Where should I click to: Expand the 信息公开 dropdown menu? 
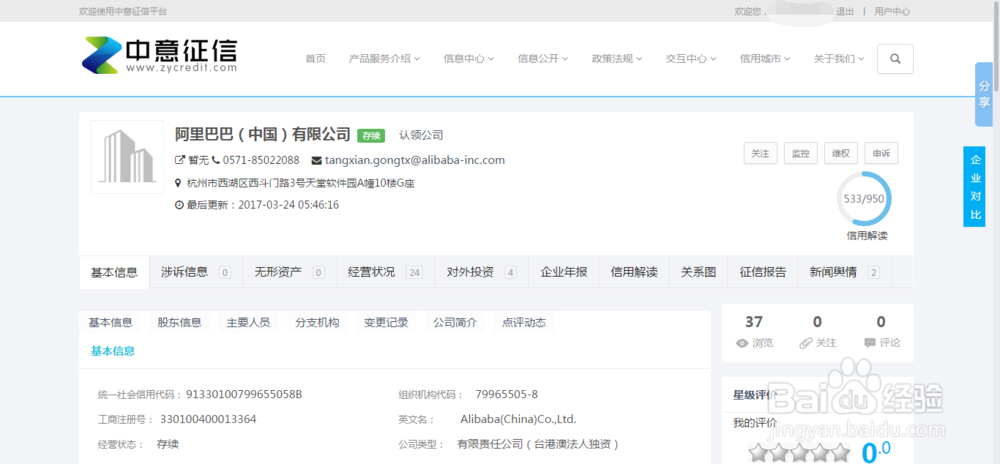pyautogui.click(x=543, y=59)
